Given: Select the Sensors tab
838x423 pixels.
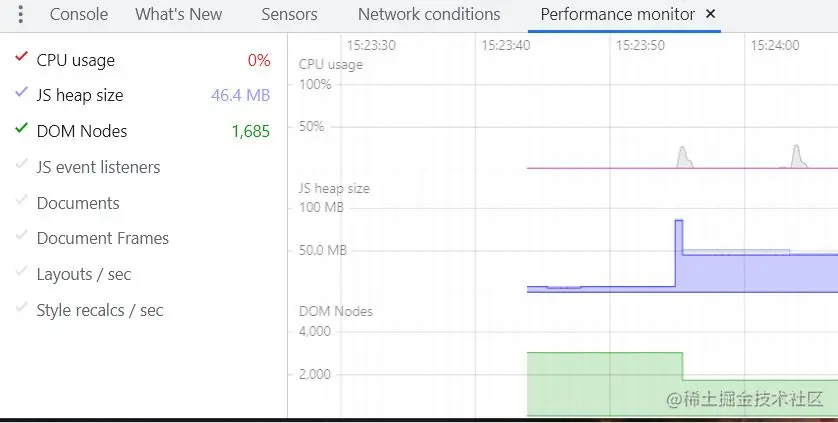Looking at the screenshot, I should click(289, 15).
